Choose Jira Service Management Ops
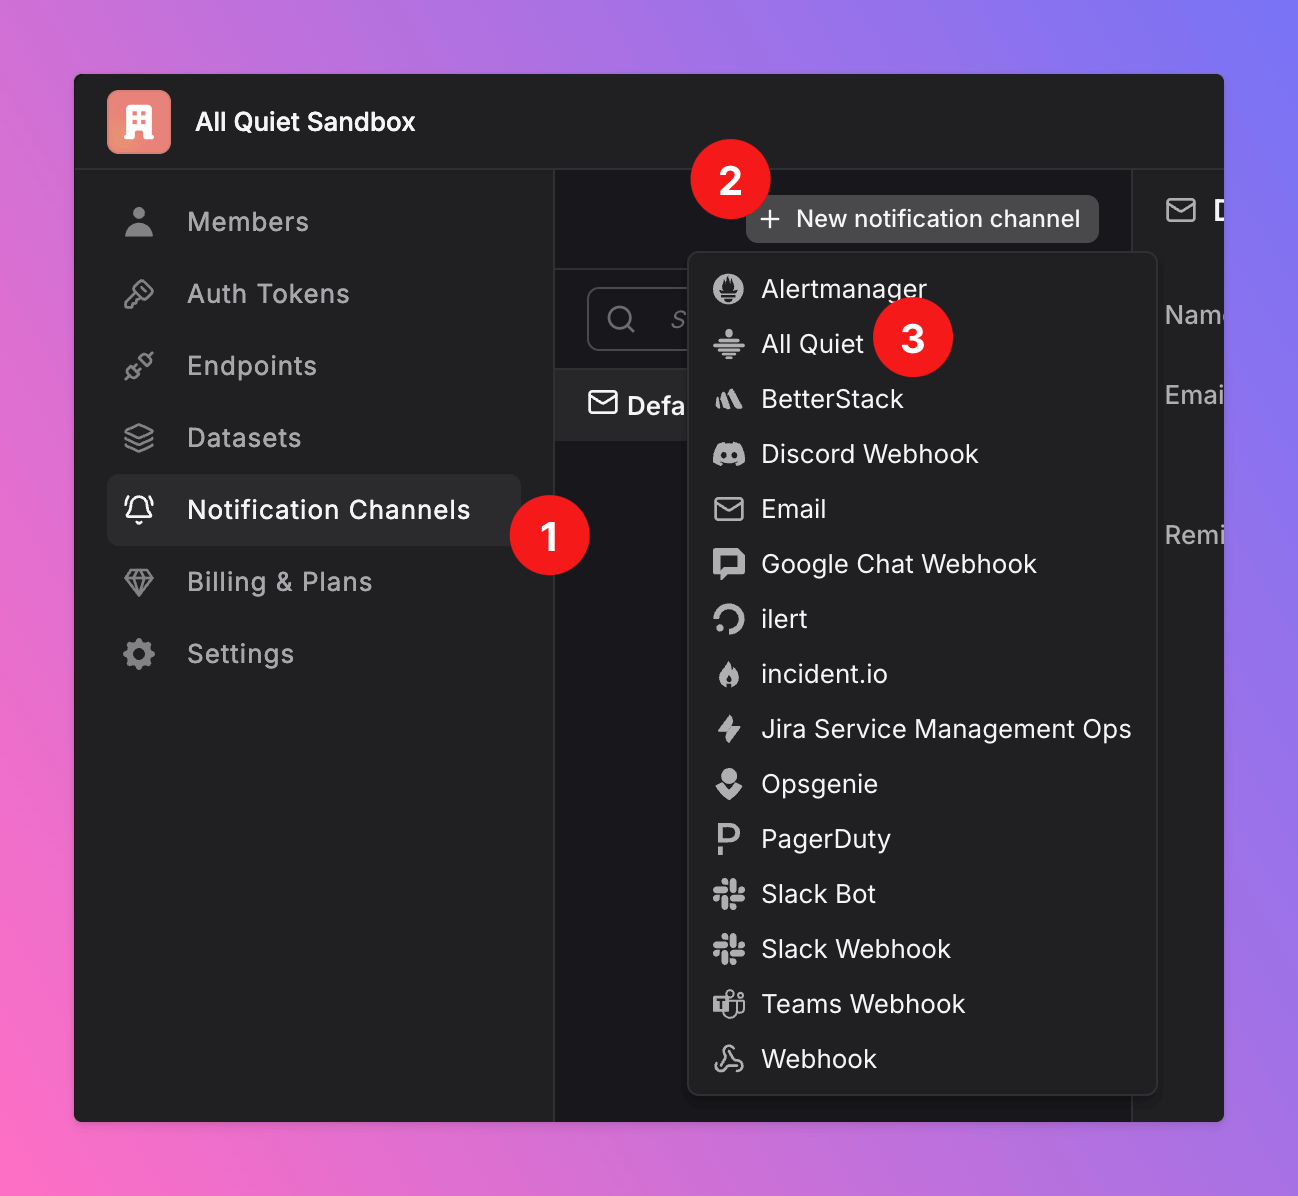This screenshot has height=1196, width=1298. (x=922, y=729)
